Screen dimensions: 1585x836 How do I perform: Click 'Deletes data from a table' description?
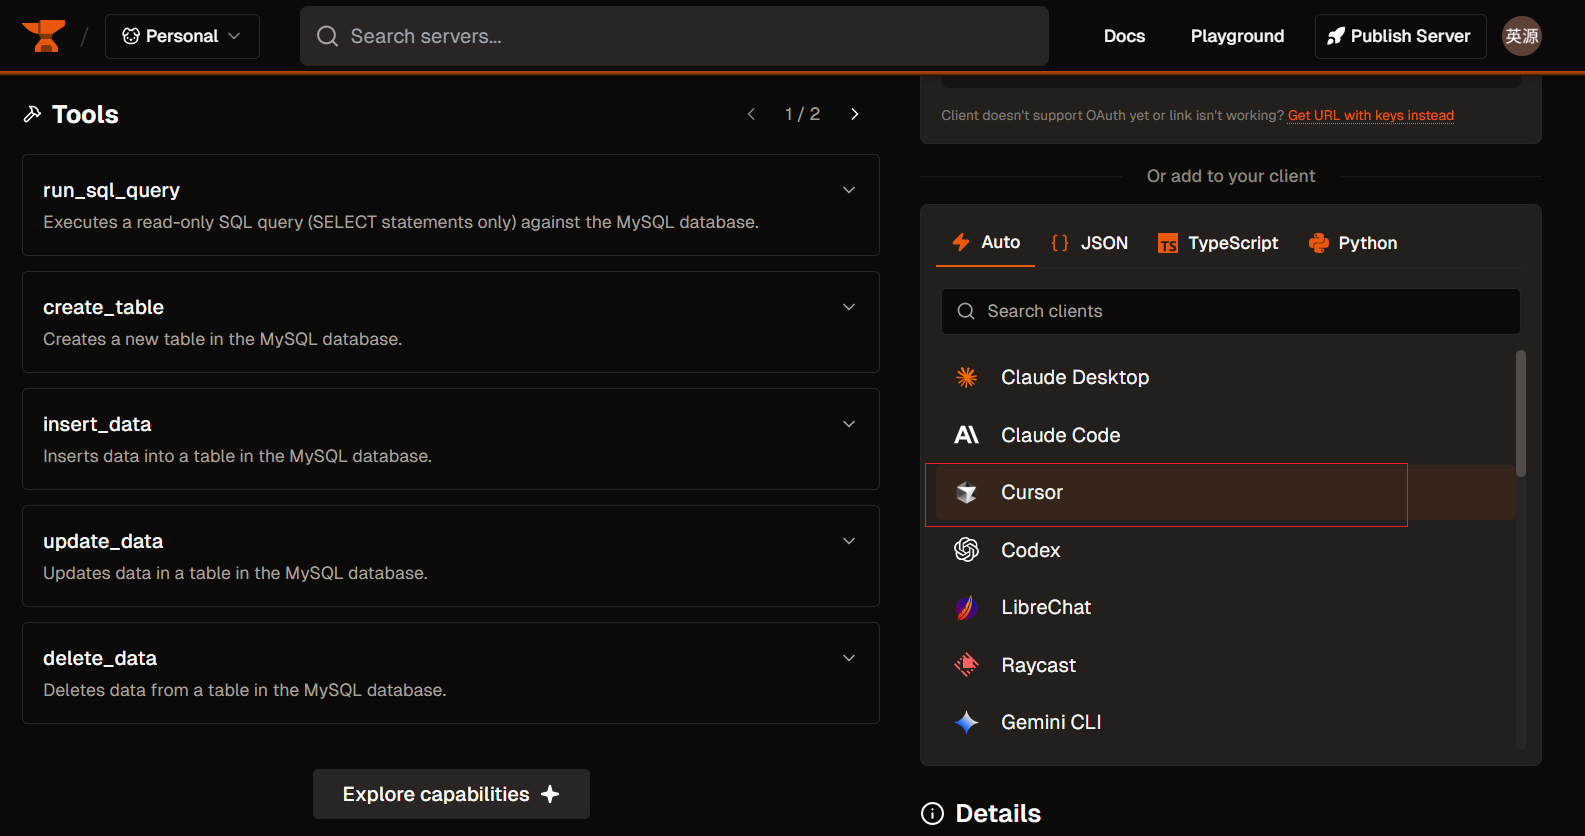click(245, 690)
